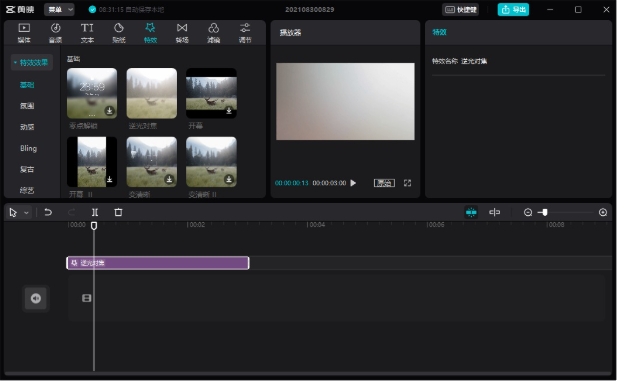Click the Split clip tool in the timeline toolbar
This screenshot has width=624, height=381.
[x=95, y=212]
